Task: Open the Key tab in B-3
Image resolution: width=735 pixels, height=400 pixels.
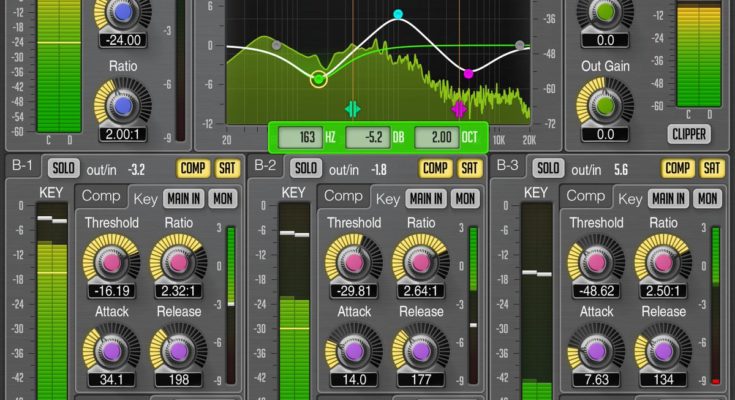Action: (x=630, y=198)
